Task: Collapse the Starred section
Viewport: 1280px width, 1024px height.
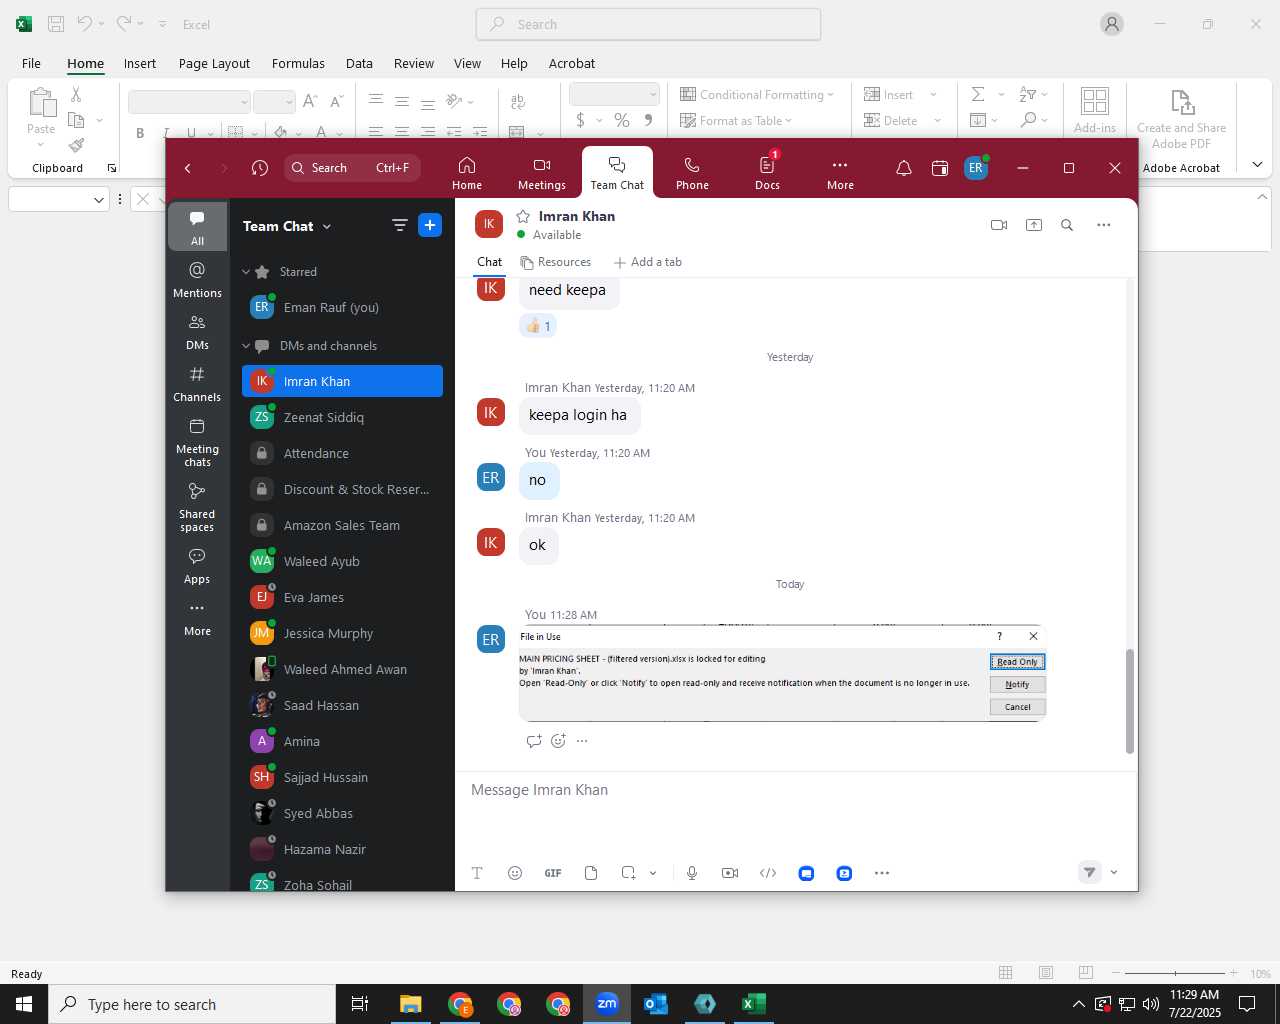Action: [246, 272]
